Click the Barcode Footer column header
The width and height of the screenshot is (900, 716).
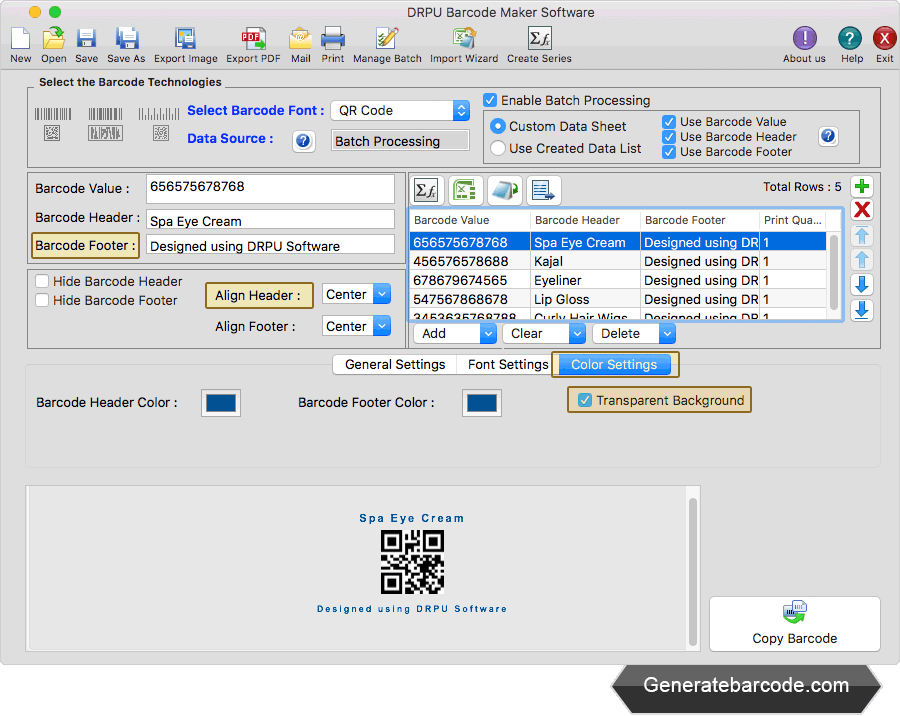tap(700, 220)
